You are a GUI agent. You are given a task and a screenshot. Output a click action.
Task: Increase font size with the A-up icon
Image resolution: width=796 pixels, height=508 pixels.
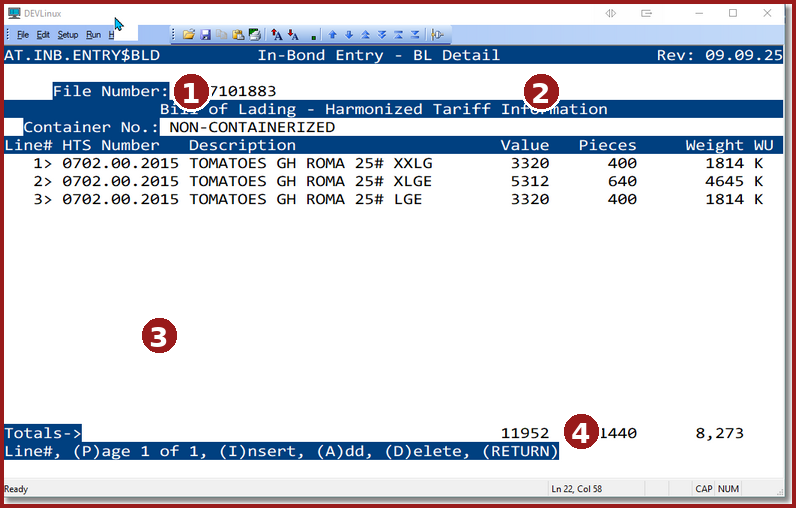[x=277, y=34]
